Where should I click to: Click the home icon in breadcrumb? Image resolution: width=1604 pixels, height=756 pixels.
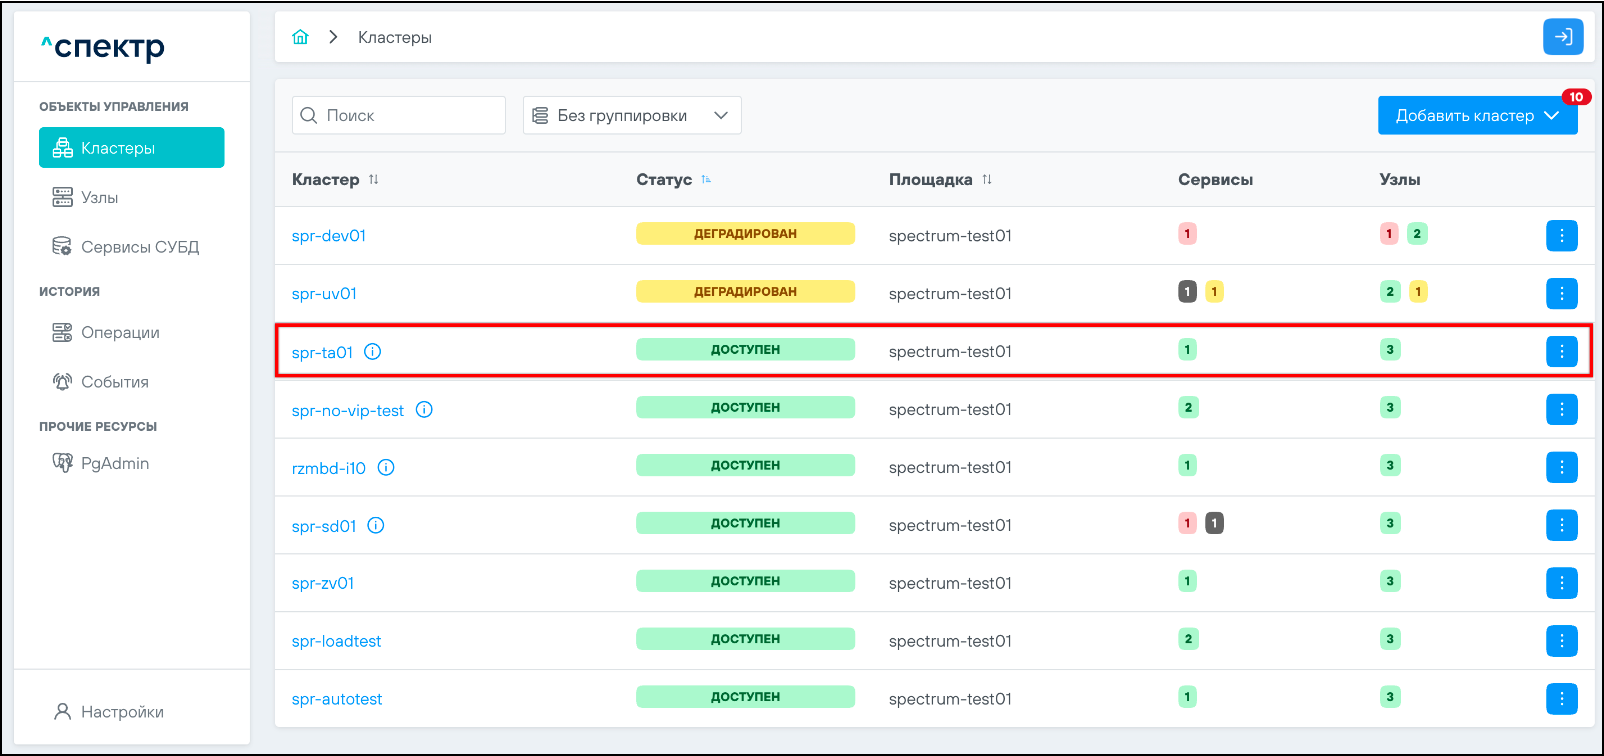tap(300, 37)
